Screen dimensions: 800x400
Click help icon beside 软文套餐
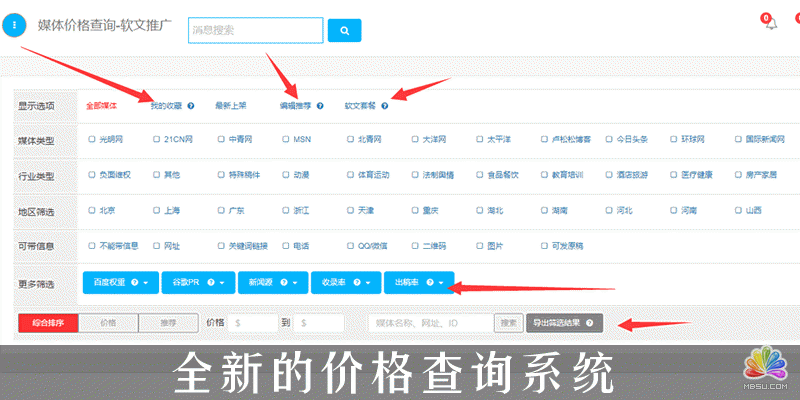click(385, 105)
